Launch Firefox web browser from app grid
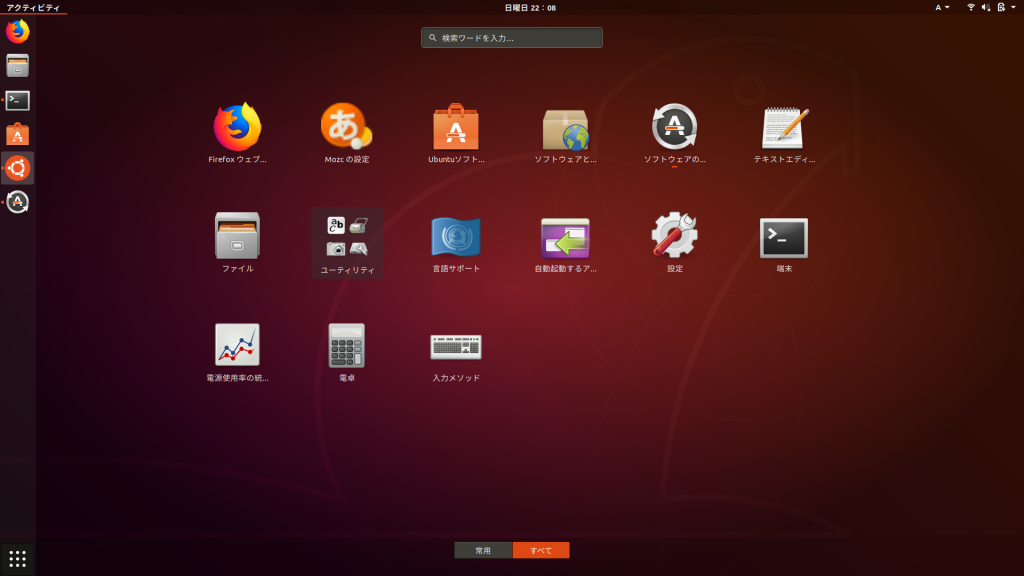The image size is (1024, 576). click(x=237, y=127)
